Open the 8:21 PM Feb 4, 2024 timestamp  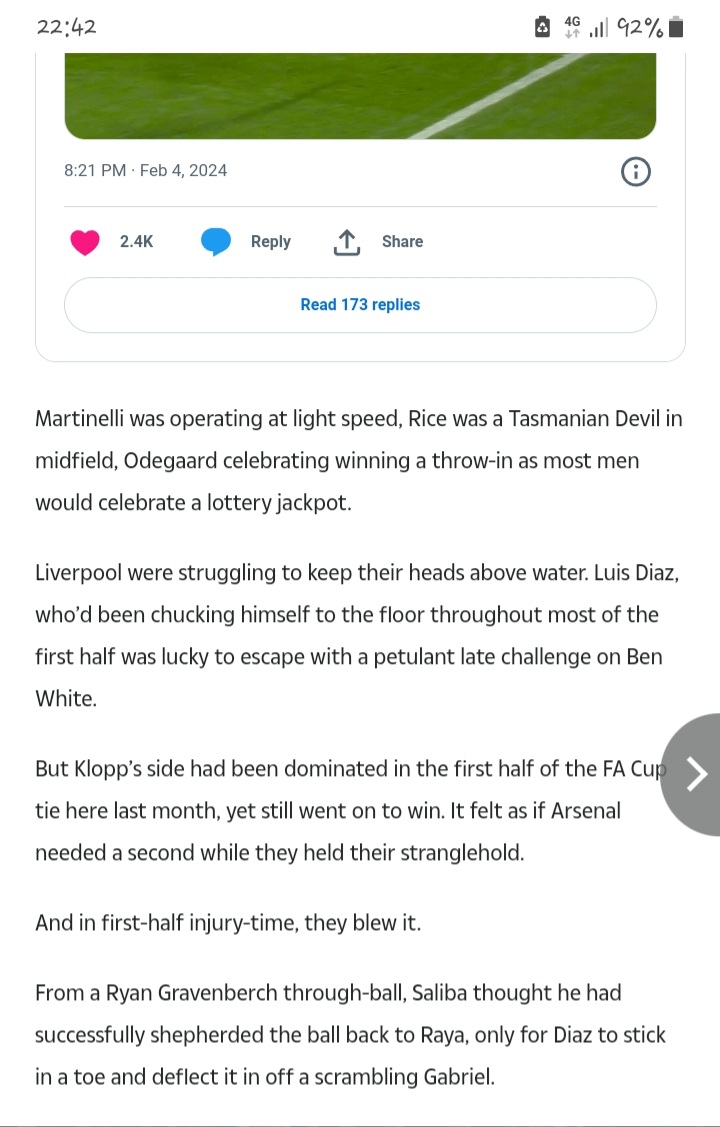coord(145,170)
